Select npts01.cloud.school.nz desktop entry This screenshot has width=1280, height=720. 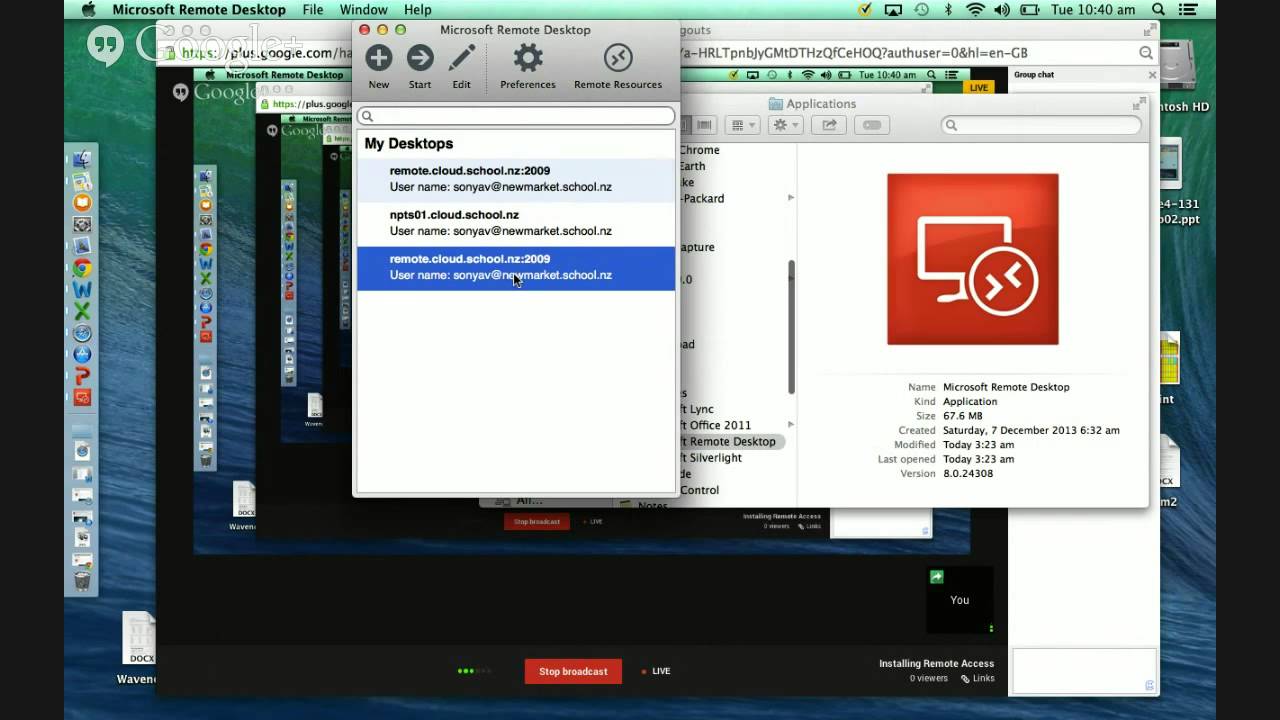[x=516, y=223]
